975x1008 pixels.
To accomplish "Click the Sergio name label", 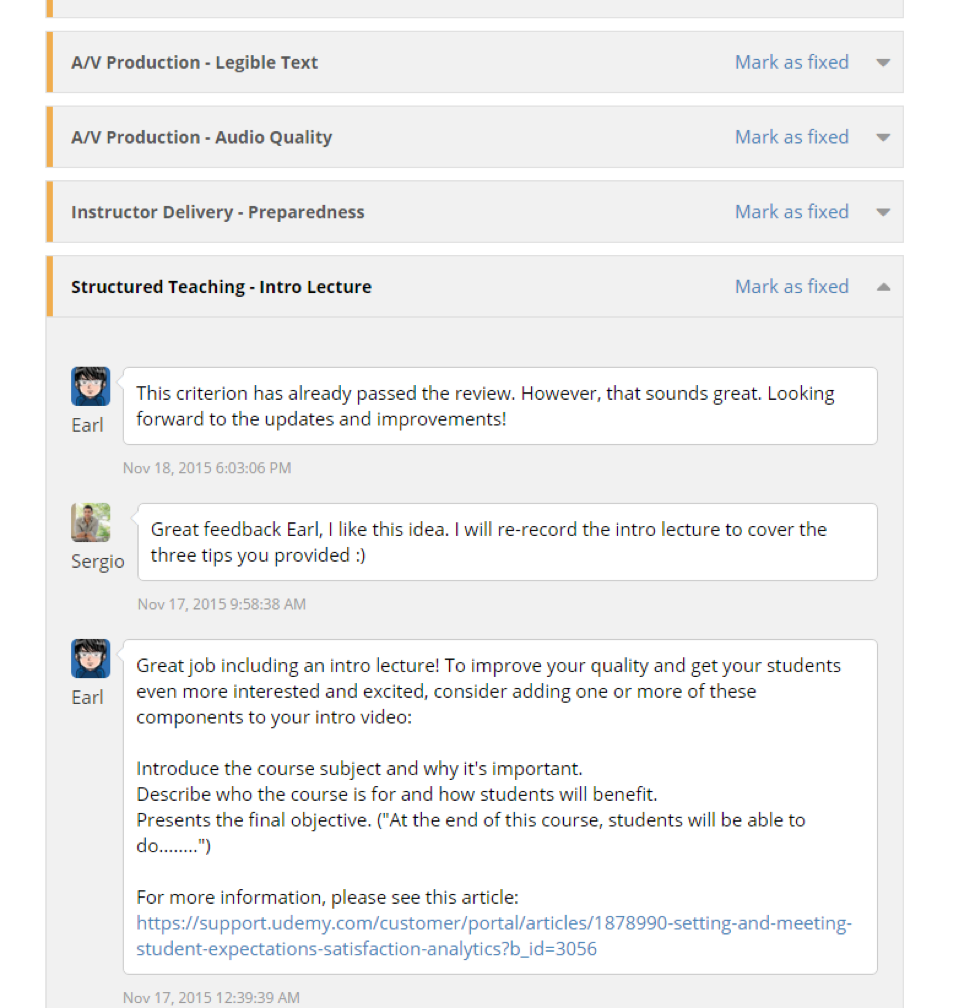I will click(x=98, y=562).
